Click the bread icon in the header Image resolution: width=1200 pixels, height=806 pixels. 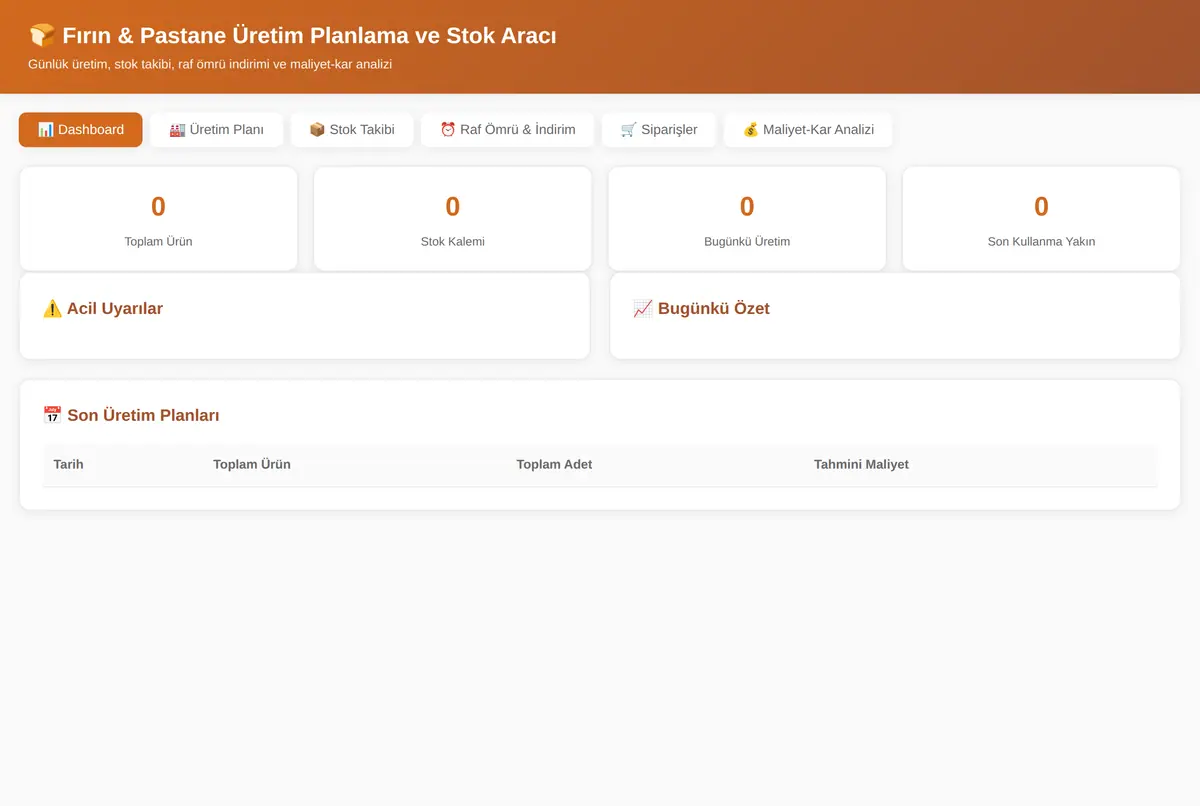42,36
